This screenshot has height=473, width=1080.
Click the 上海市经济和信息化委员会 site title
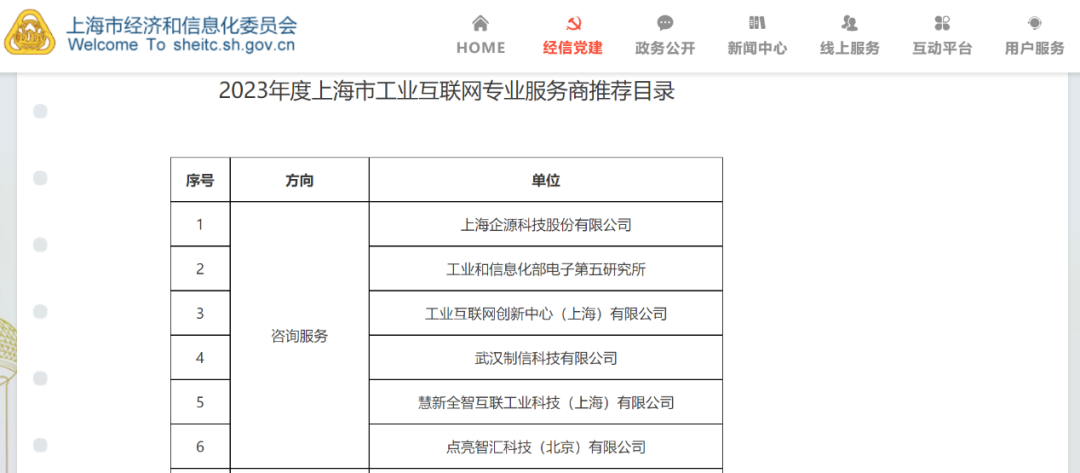[x=182, y=25]
